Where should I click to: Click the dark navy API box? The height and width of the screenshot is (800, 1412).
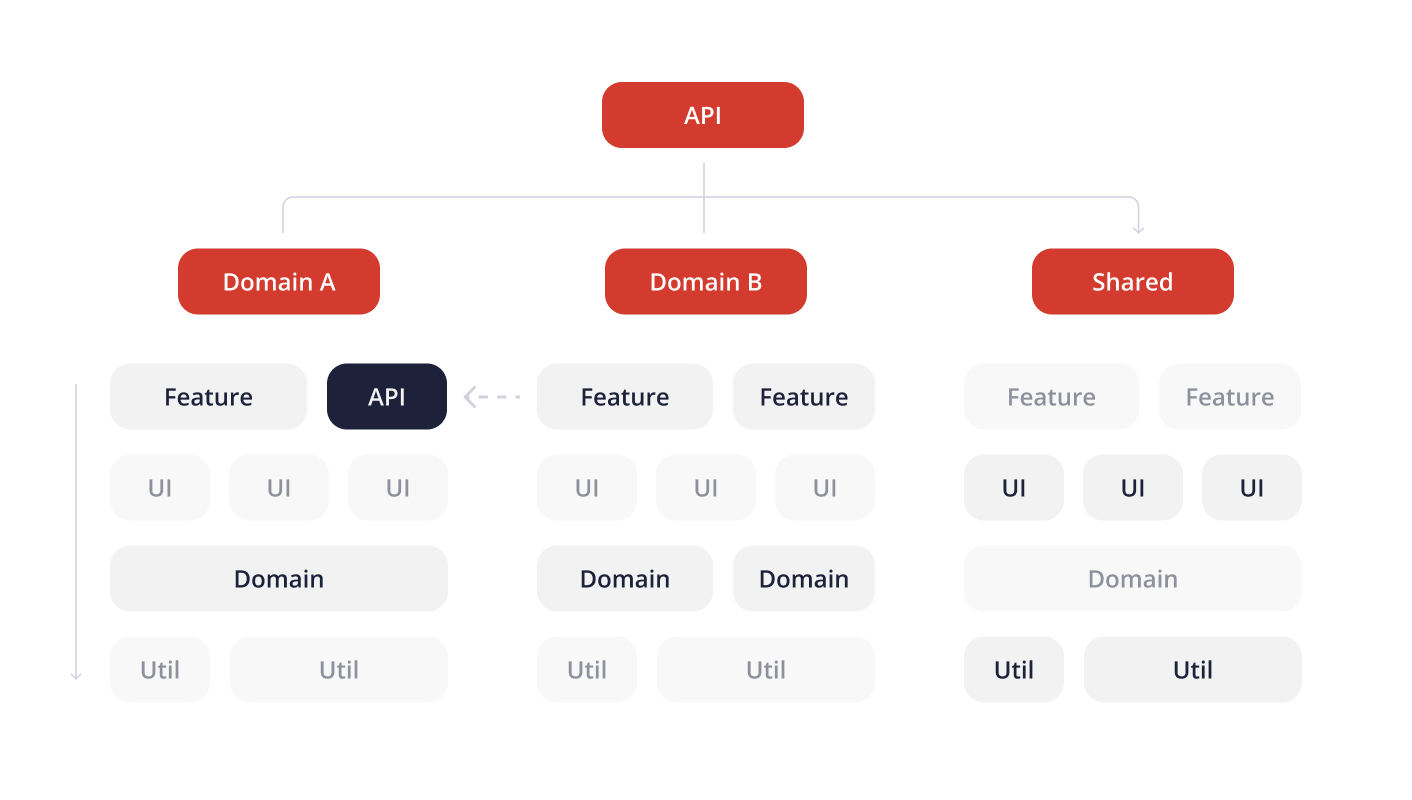[x=387, y=397]
